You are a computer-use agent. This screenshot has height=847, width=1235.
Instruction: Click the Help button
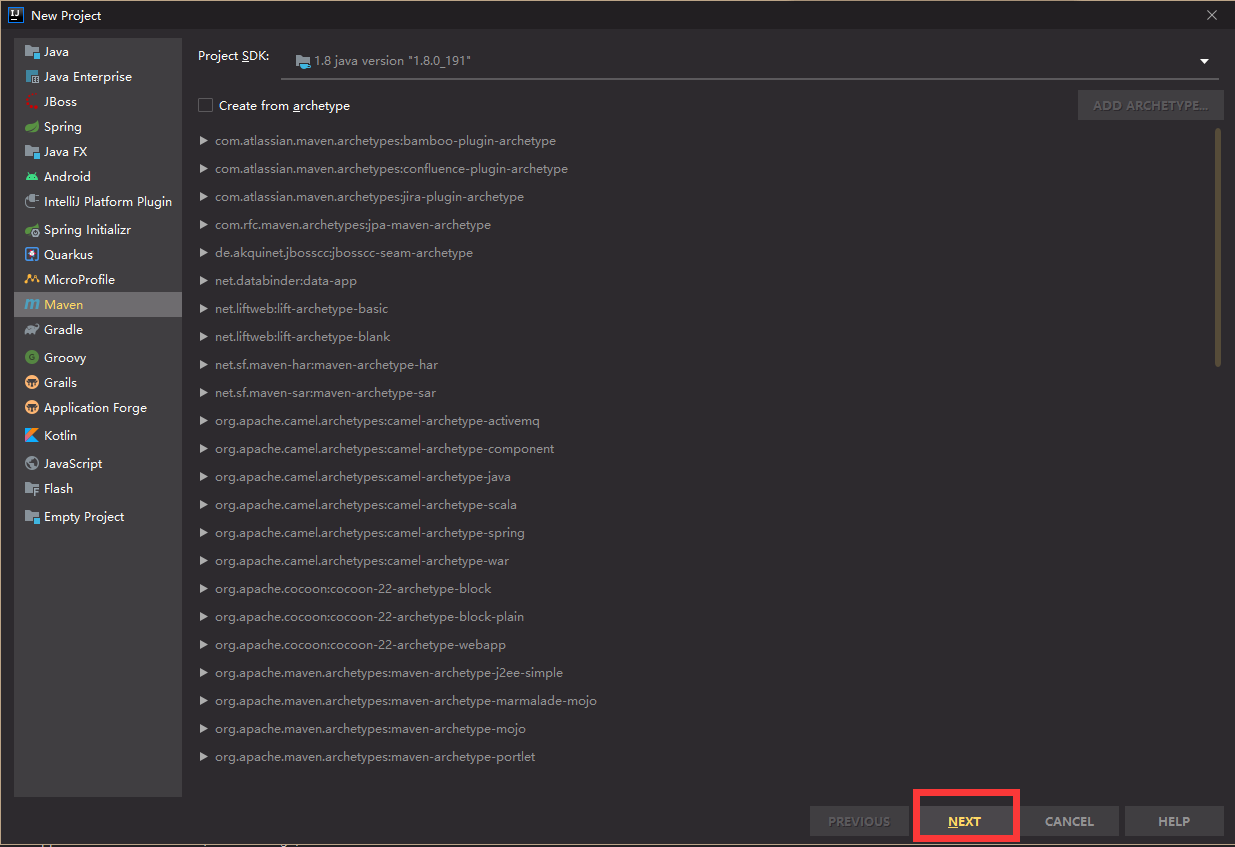click(x=1174, y=821)
